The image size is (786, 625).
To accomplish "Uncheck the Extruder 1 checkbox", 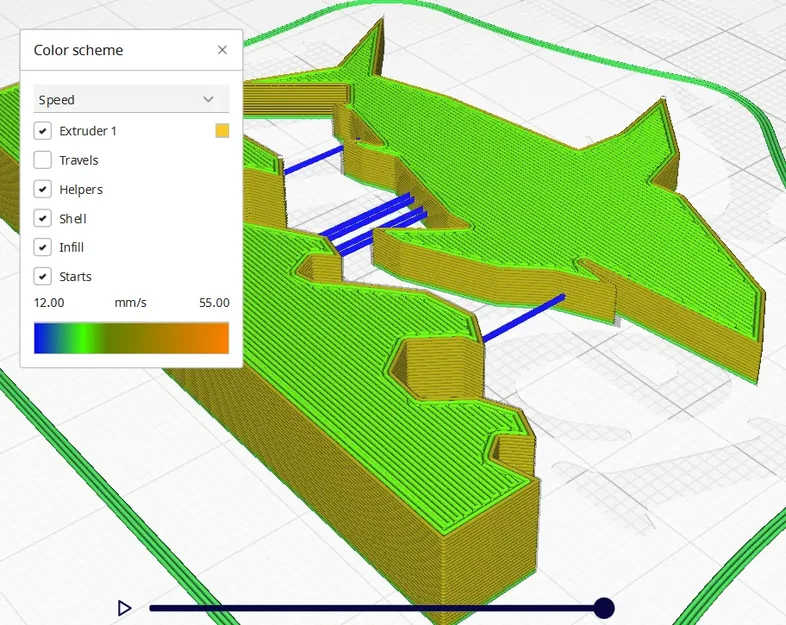I will [x=43, y=131].
